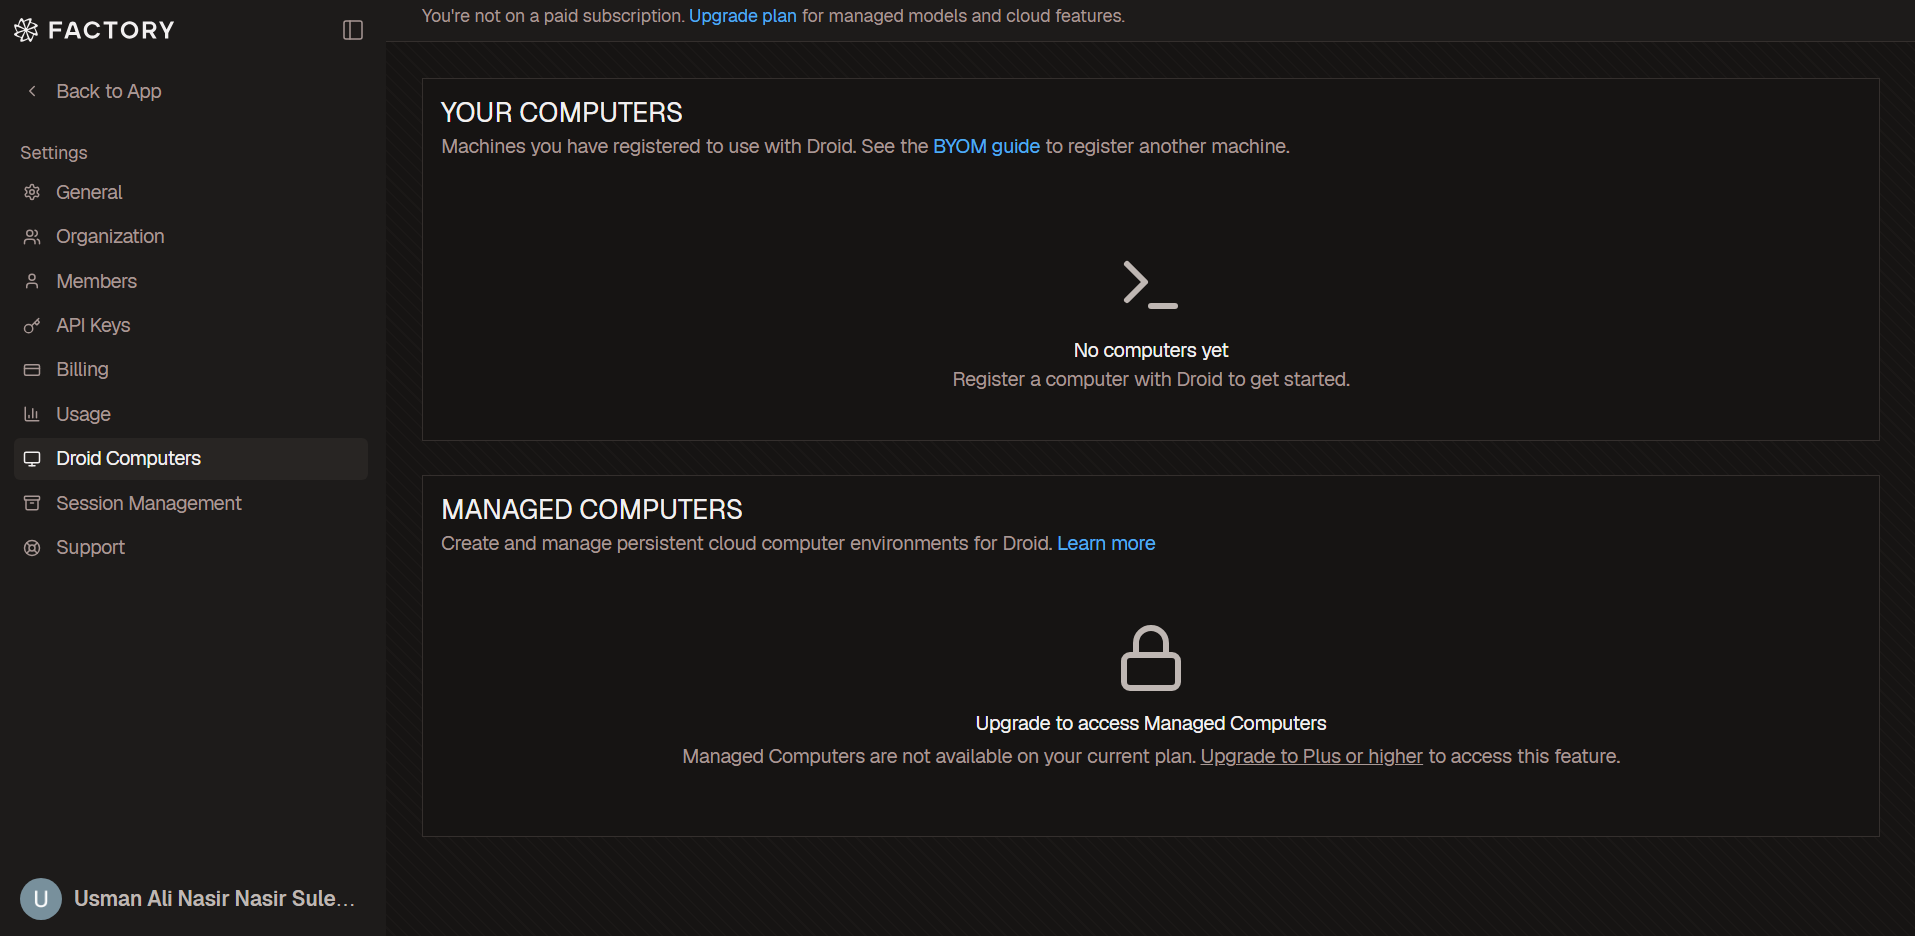Open the Billing page
Screen dimensions: 1915x936
191,370
